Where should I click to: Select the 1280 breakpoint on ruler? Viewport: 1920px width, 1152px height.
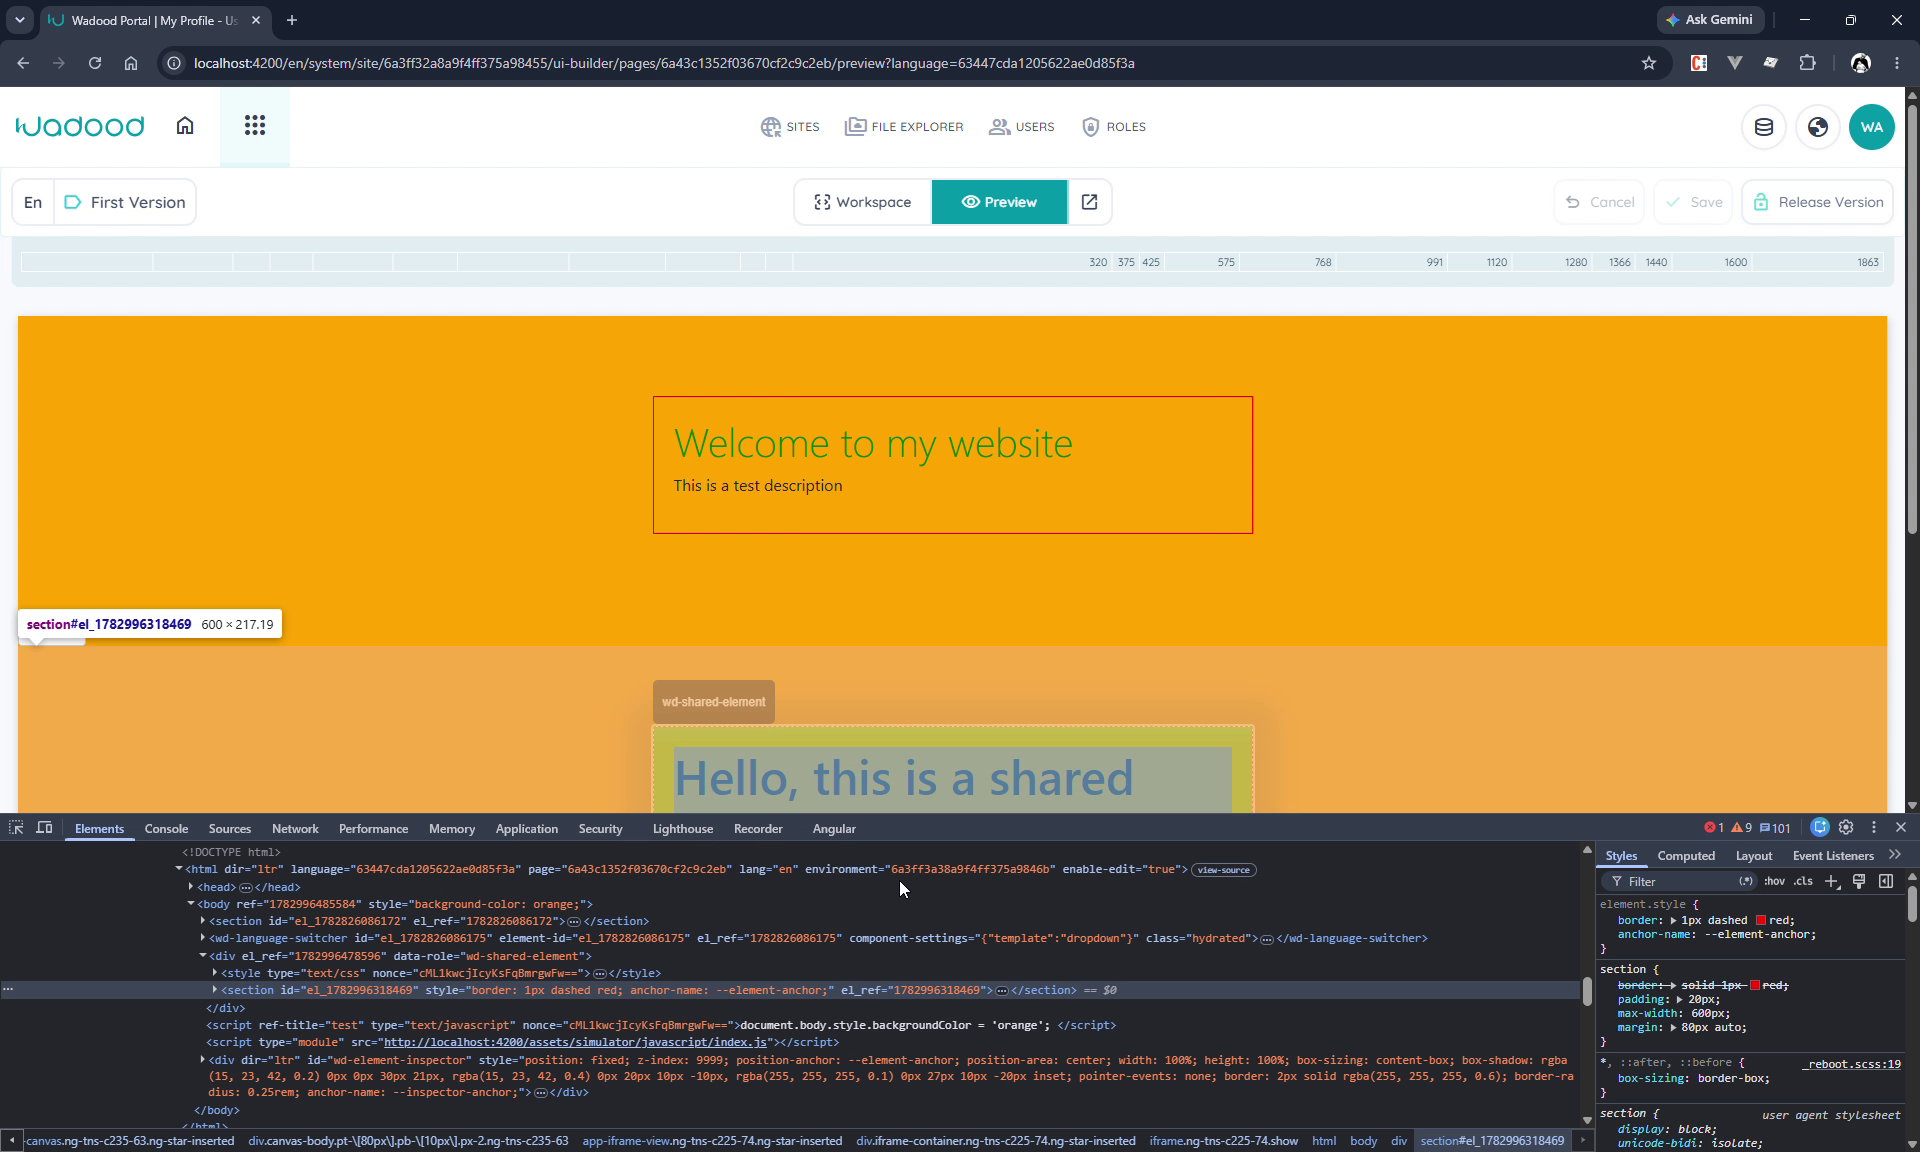(x=1576, y=262)
